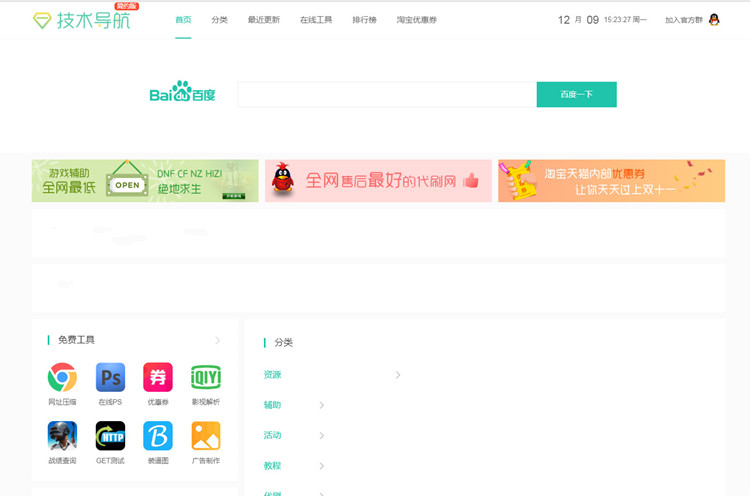Viewport: 750px width, 496px height.
Task: Open the blue 装逼图 icon
Action: point(158,436)
